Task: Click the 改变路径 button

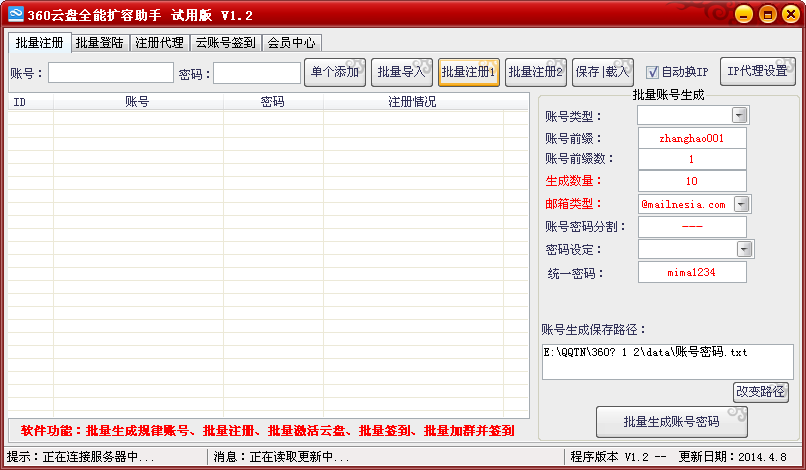Action: pyautogui.click(x=761, y=392)
